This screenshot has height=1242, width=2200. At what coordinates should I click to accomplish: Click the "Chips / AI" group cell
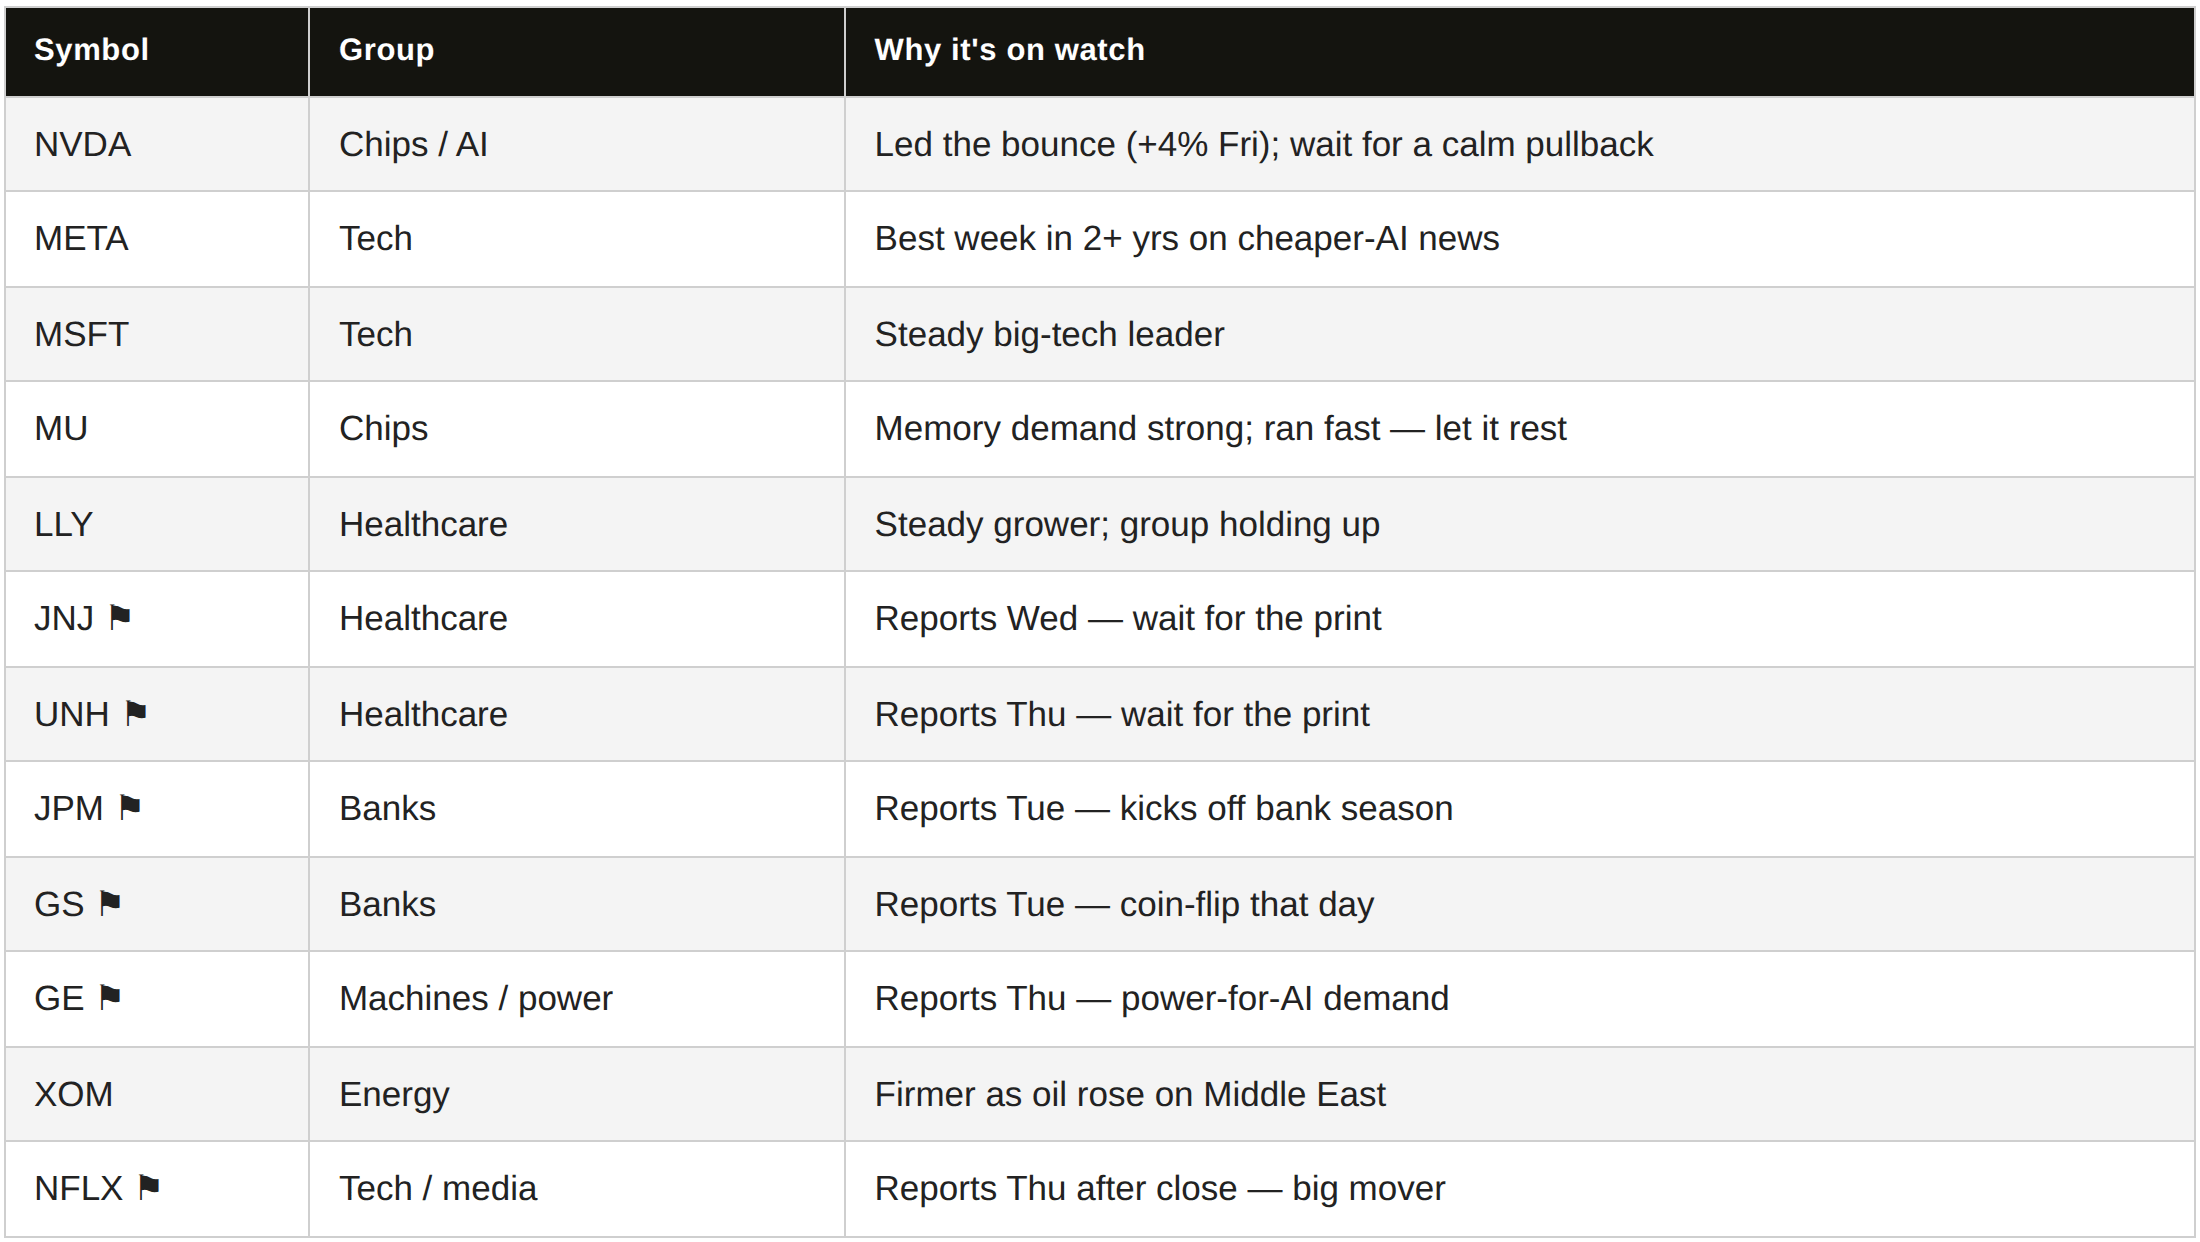(577, 144)
